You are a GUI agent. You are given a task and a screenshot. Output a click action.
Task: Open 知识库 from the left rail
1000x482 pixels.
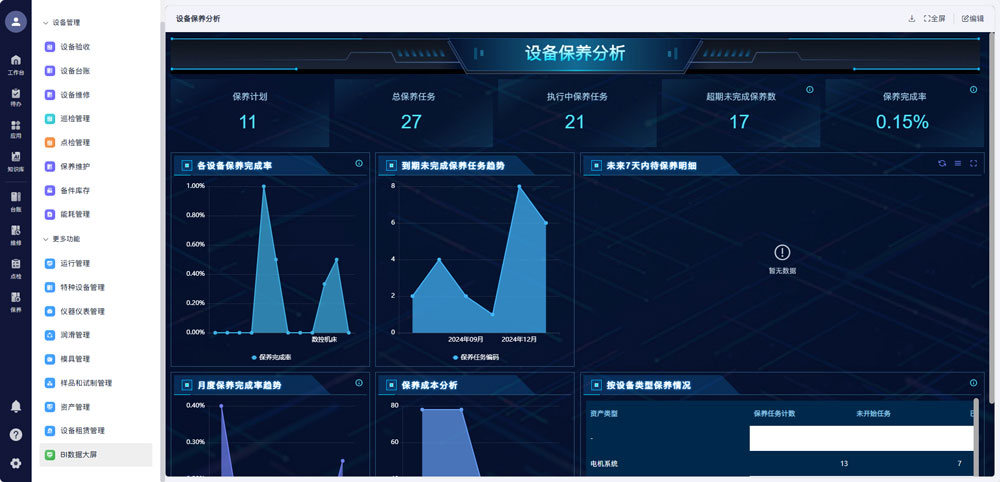16,160
